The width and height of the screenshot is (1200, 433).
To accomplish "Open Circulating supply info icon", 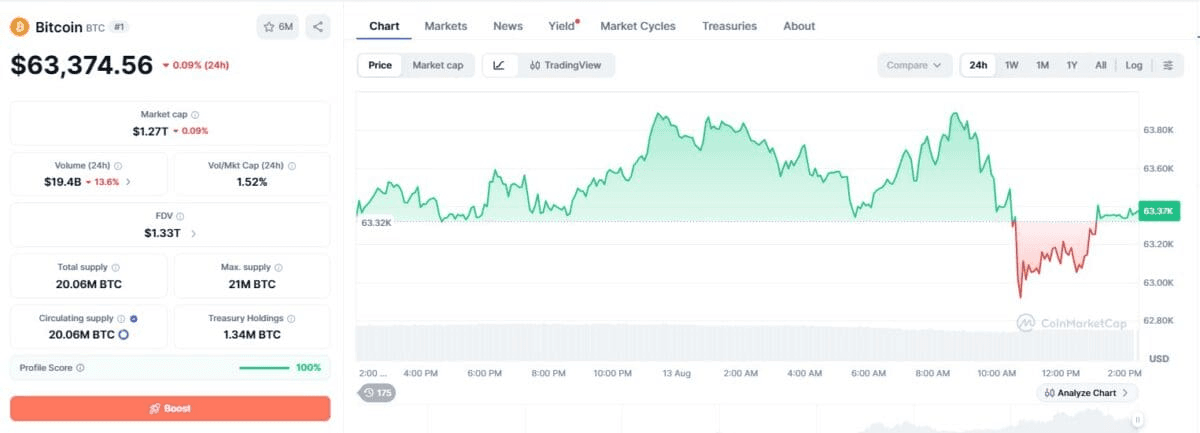I will [121, 319].
